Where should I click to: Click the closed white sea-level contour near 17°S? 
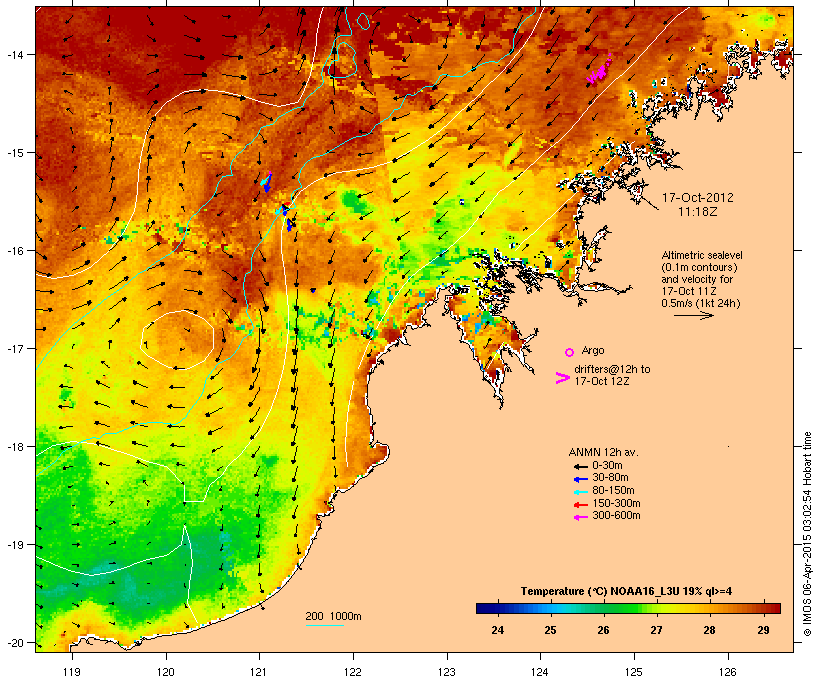(178, 339)
